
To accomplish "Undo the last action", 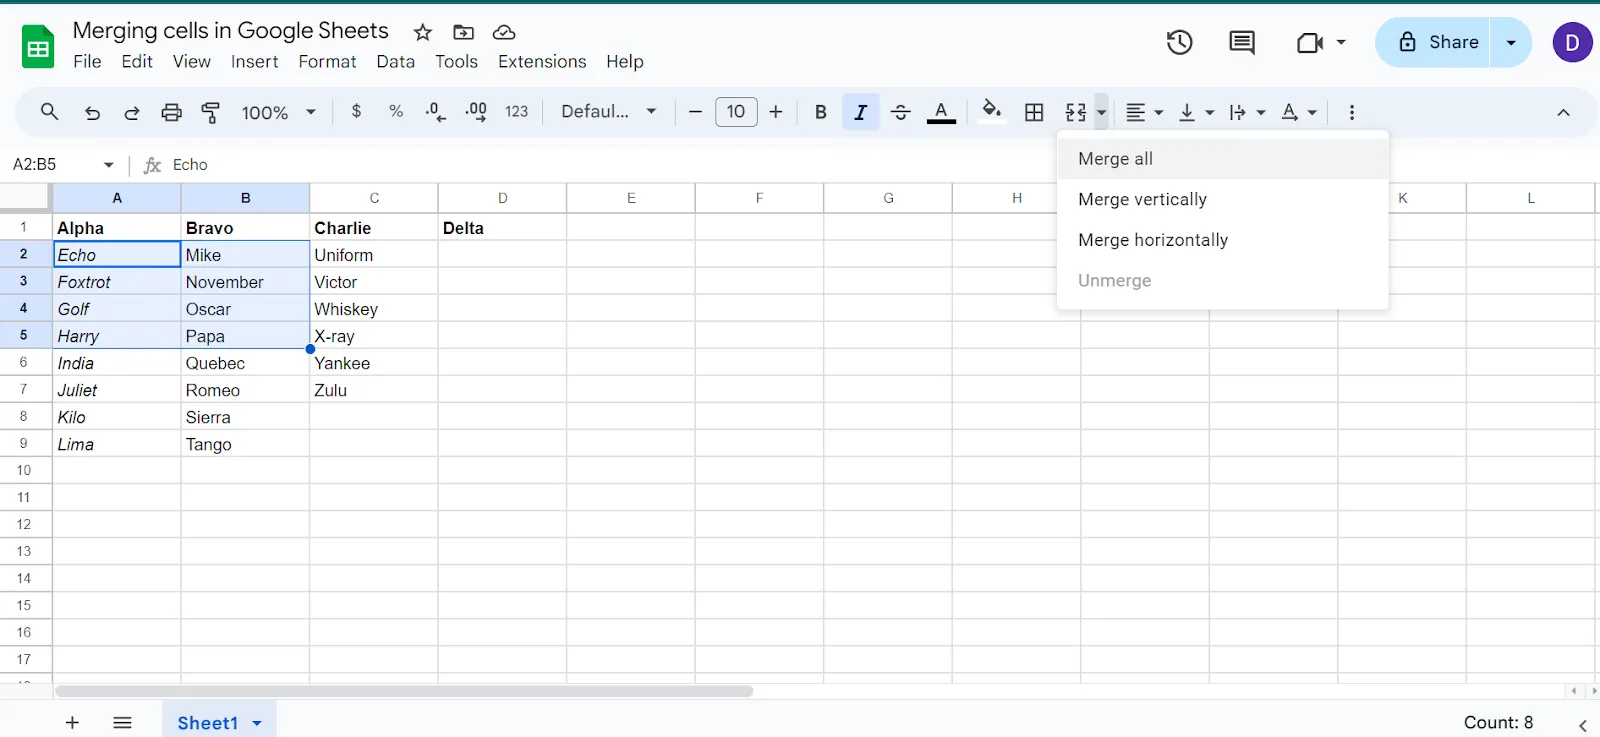I will click(x=92, y=112).
